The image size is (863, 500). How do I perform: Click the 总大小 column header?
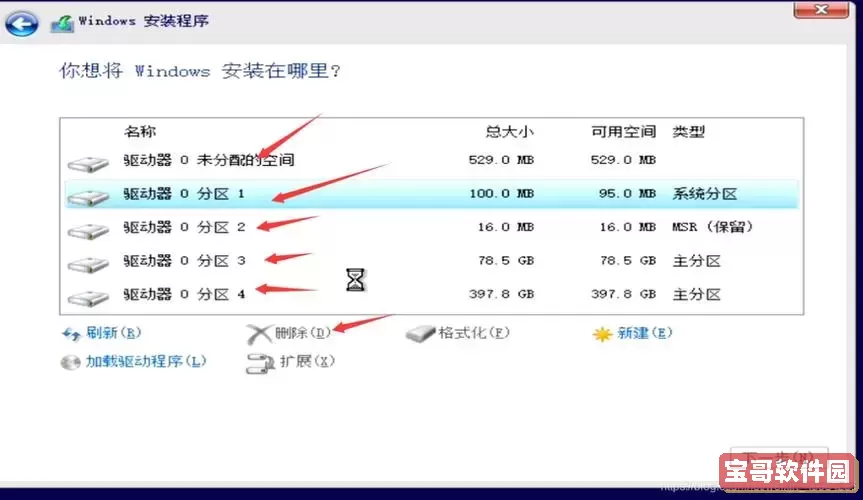click(x=509, y=132)
